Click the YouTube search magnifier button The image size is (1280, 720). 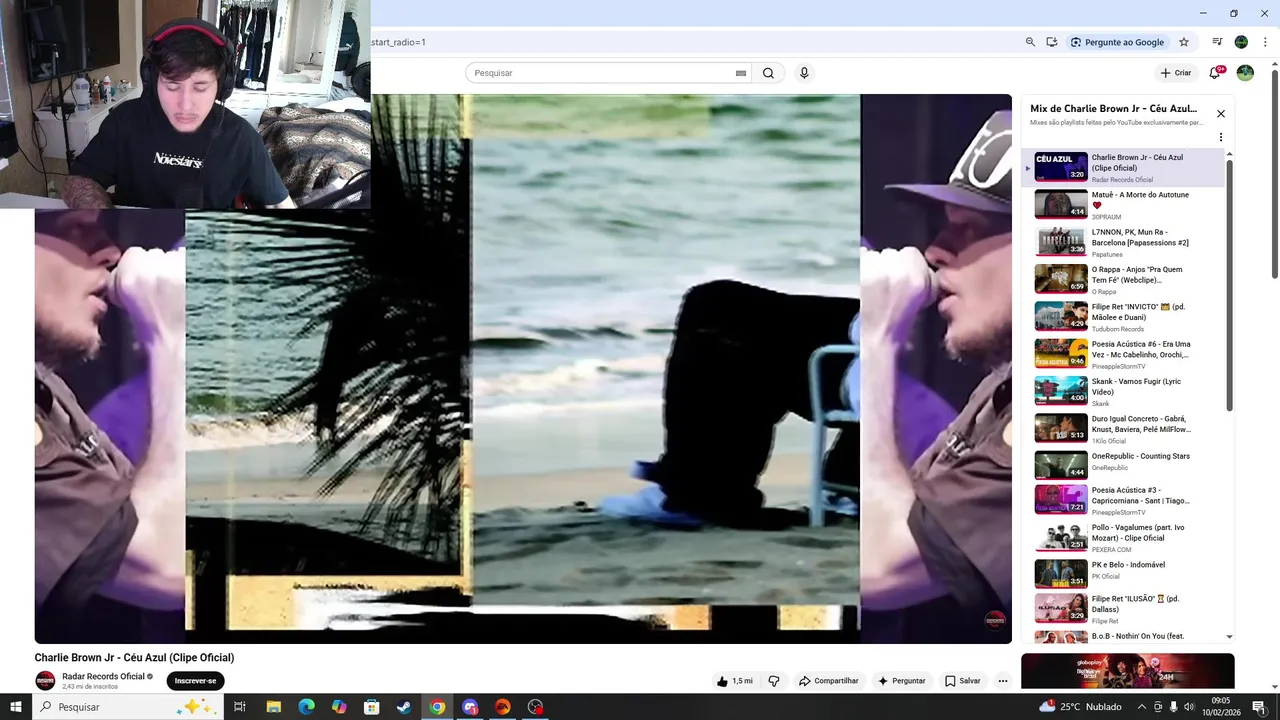768,73
